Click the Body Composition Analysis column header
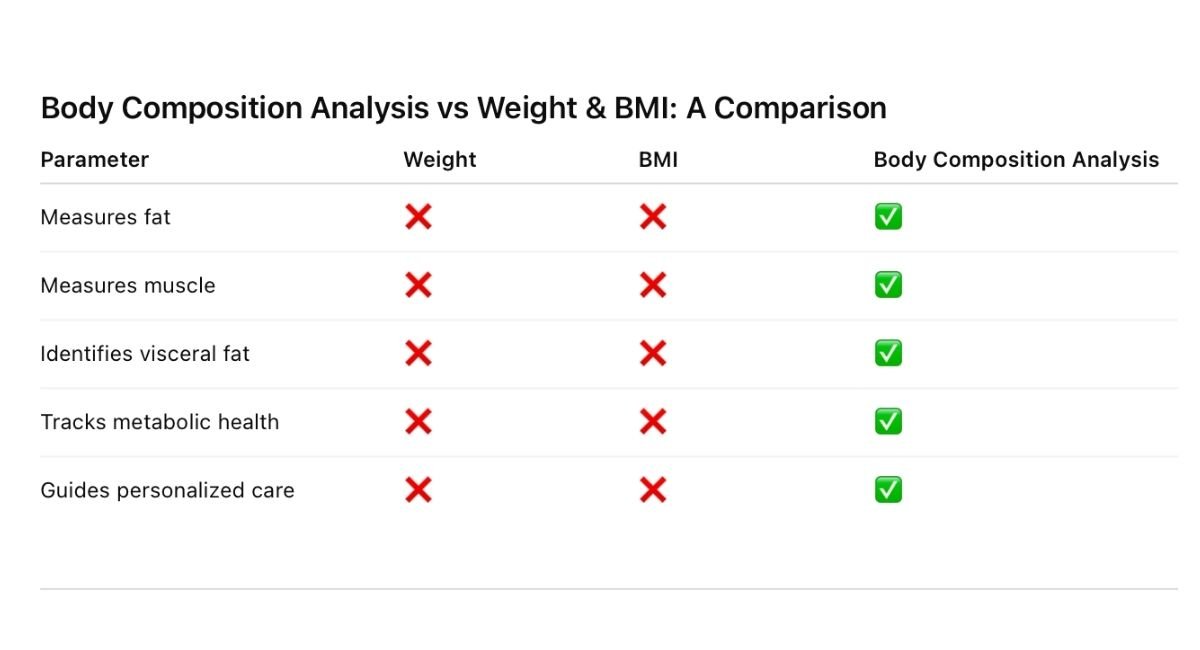The image size is (1200, 650). [x=1016, y=160]
